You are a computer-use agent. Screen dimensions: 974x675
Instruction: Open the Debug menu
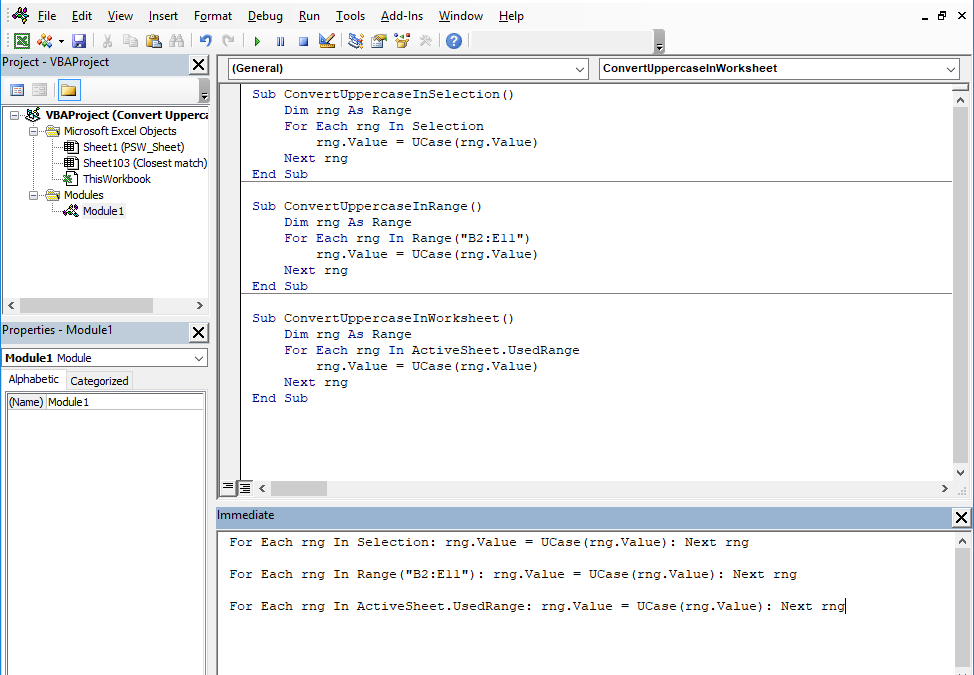coord(265,15)
